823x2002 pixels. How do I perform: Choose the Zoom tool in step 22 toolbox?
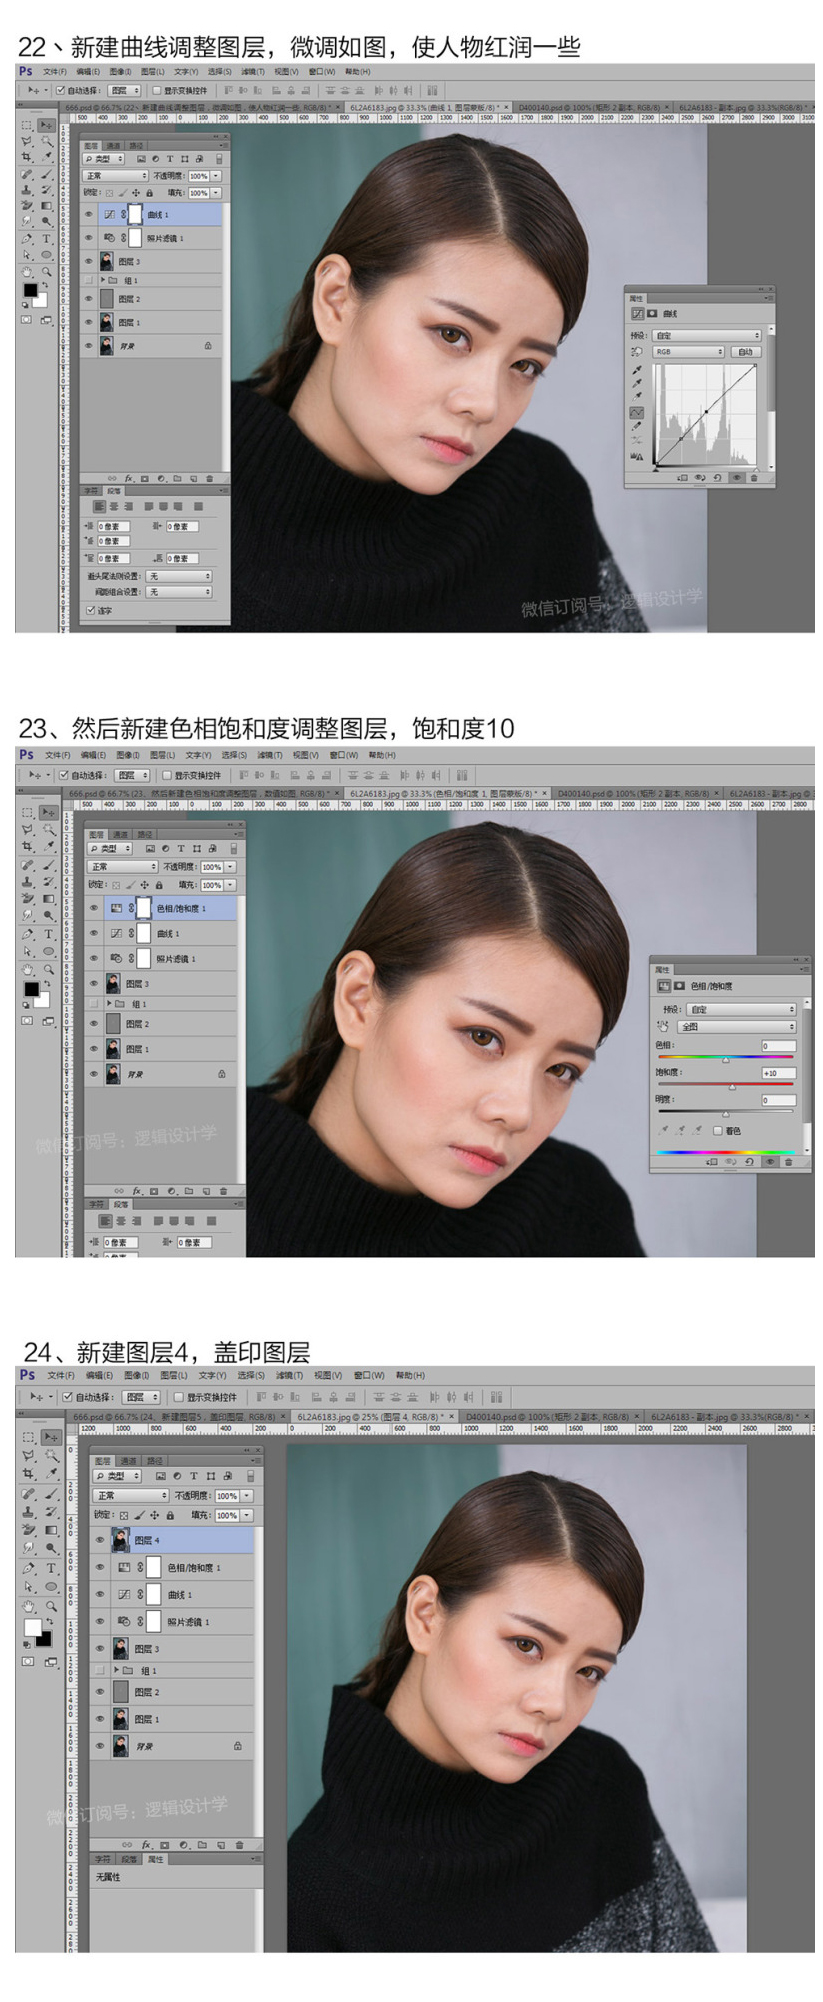pyautogui.click(x=46, y=271)
